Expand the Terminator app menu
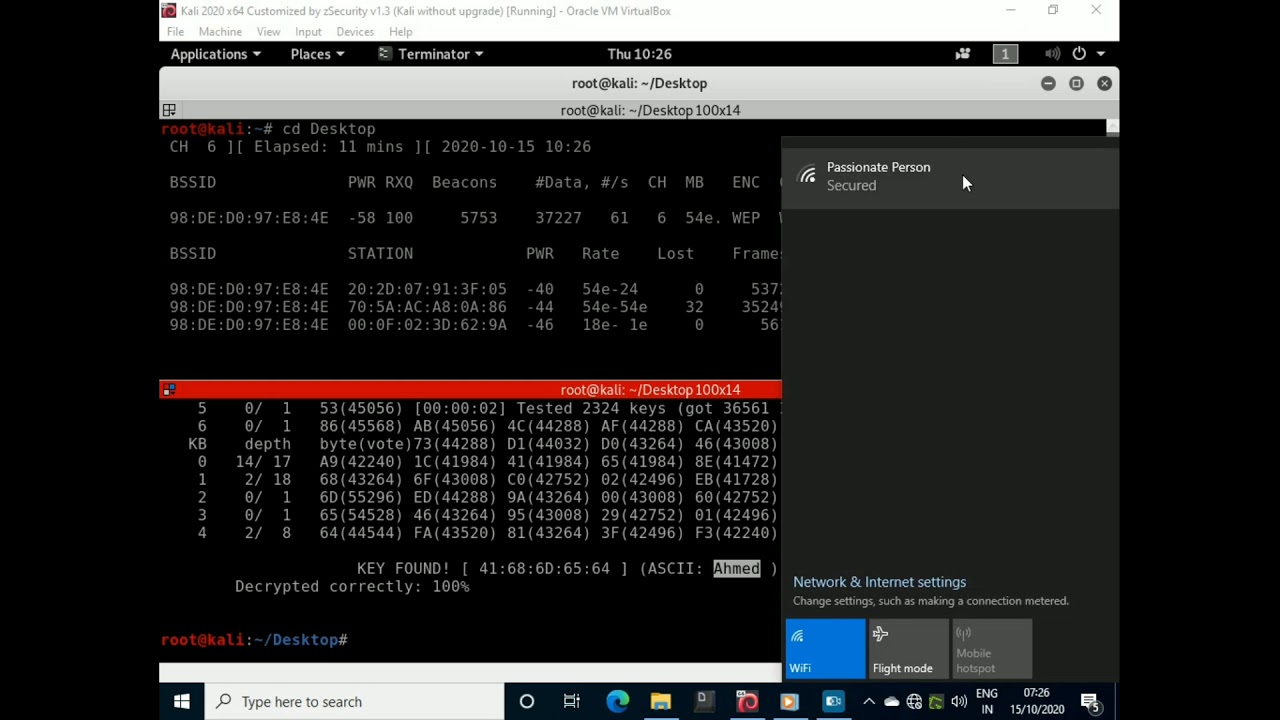Viewport: 1280px width, 720px height. [x=431, y=54]
